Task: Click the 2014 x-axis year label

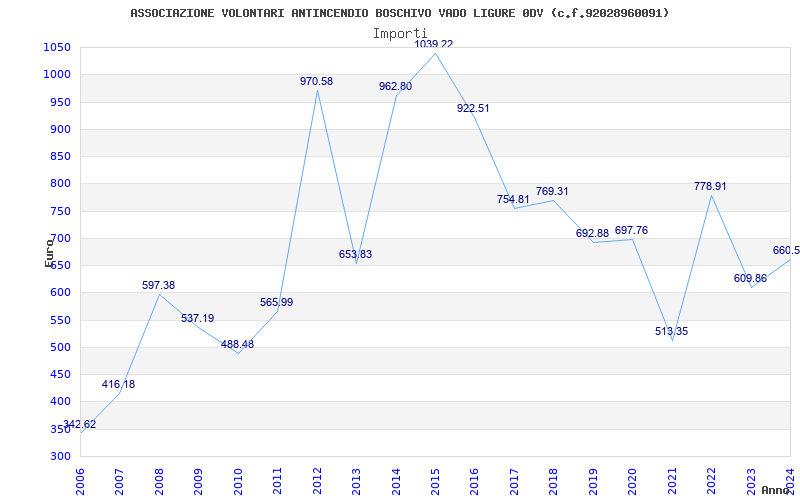Action: coord(396,481)
